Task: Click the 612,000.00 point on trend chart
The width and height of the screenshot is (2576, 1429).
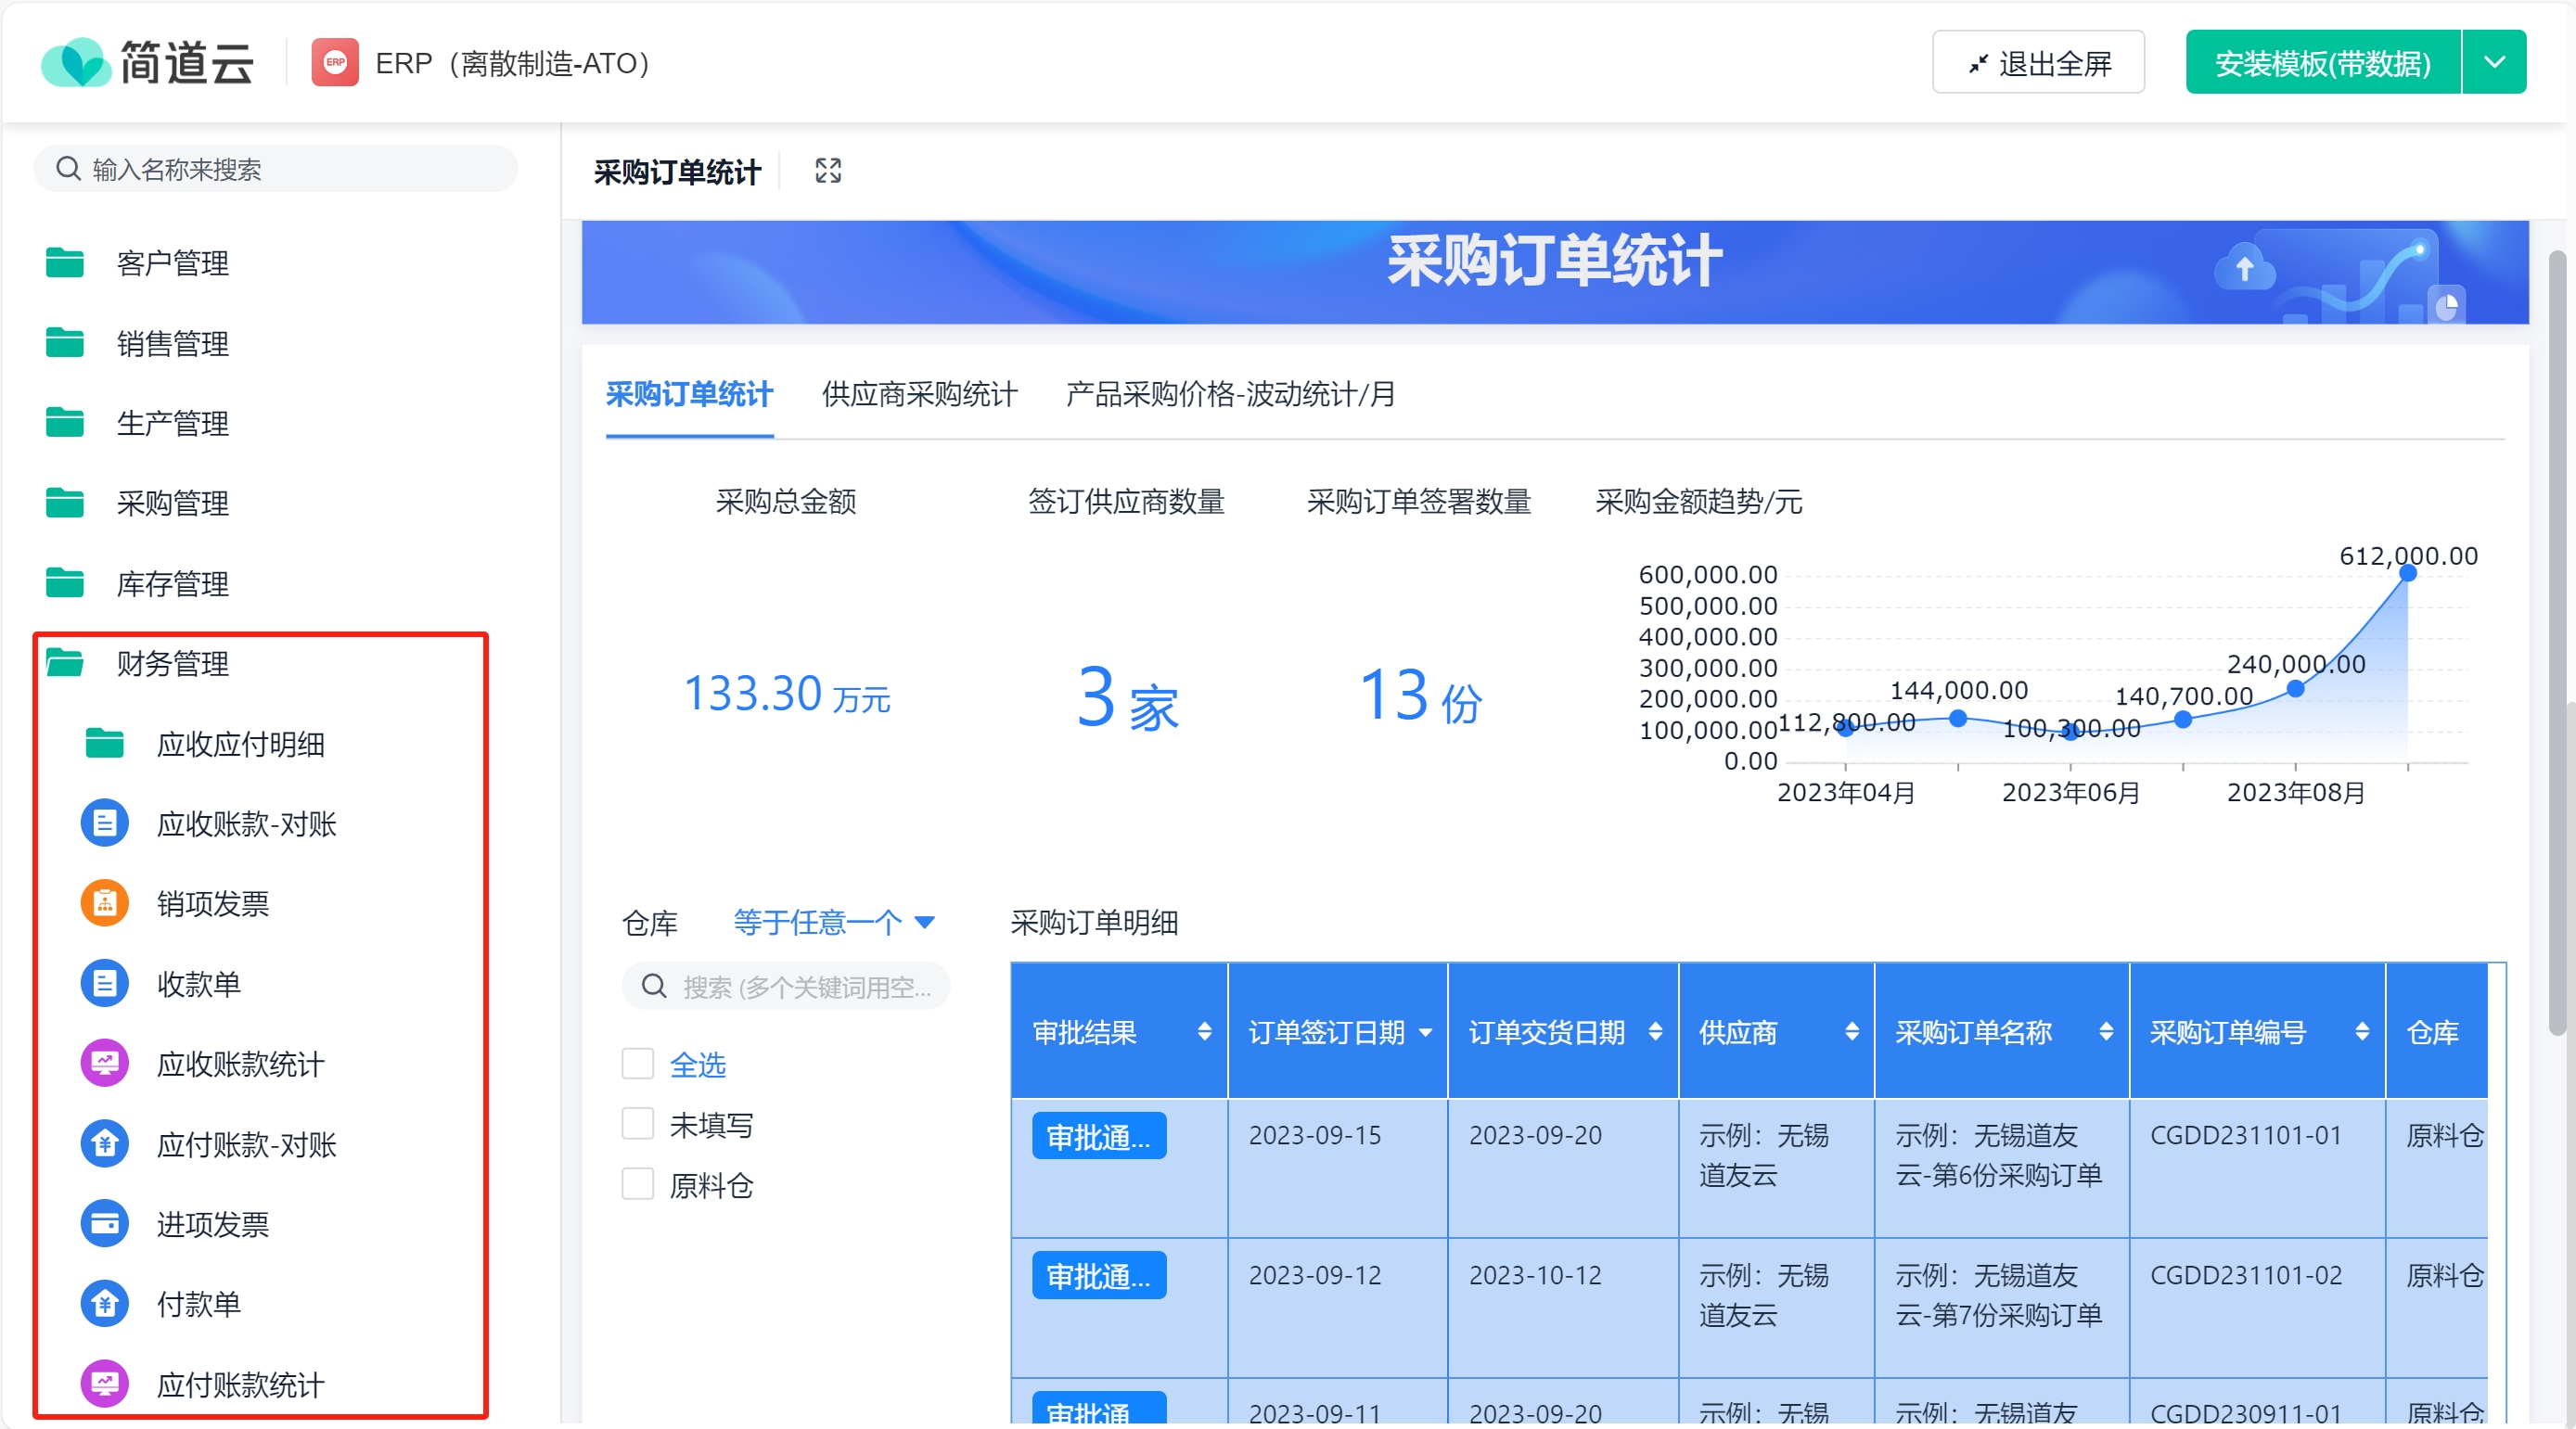Action: (2408, 573)
